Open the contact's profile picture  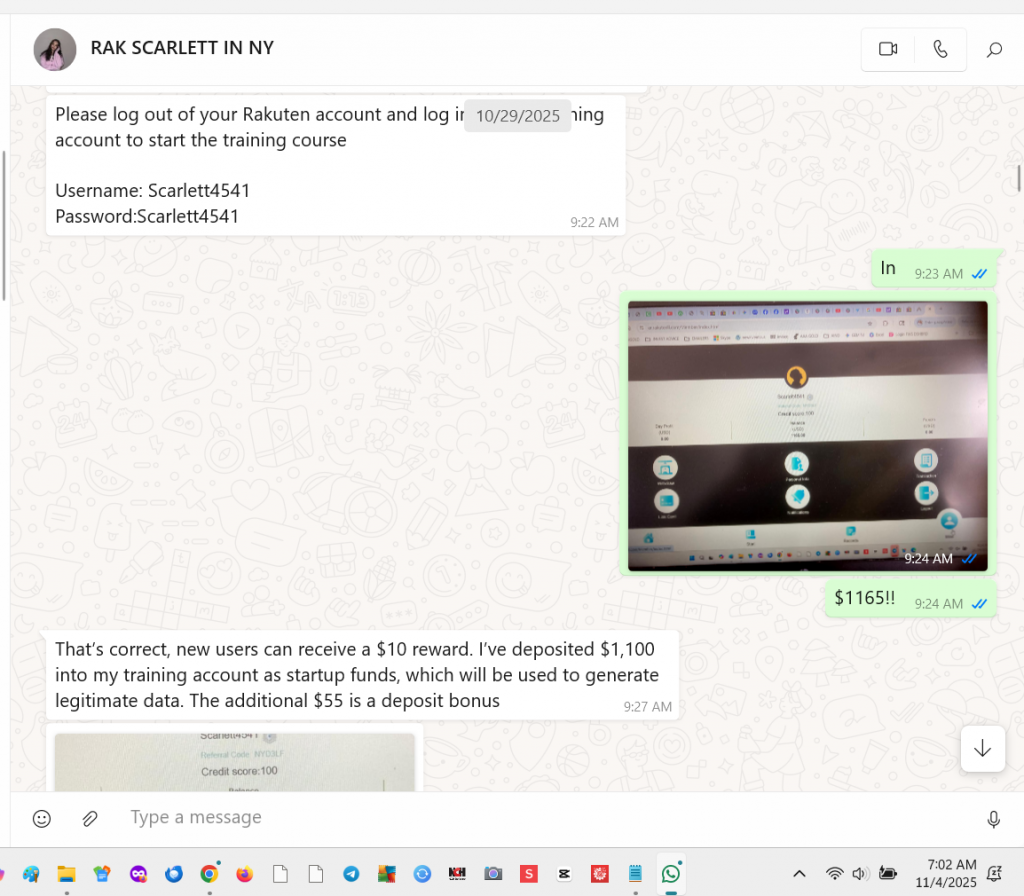click(x=54, y=49)
